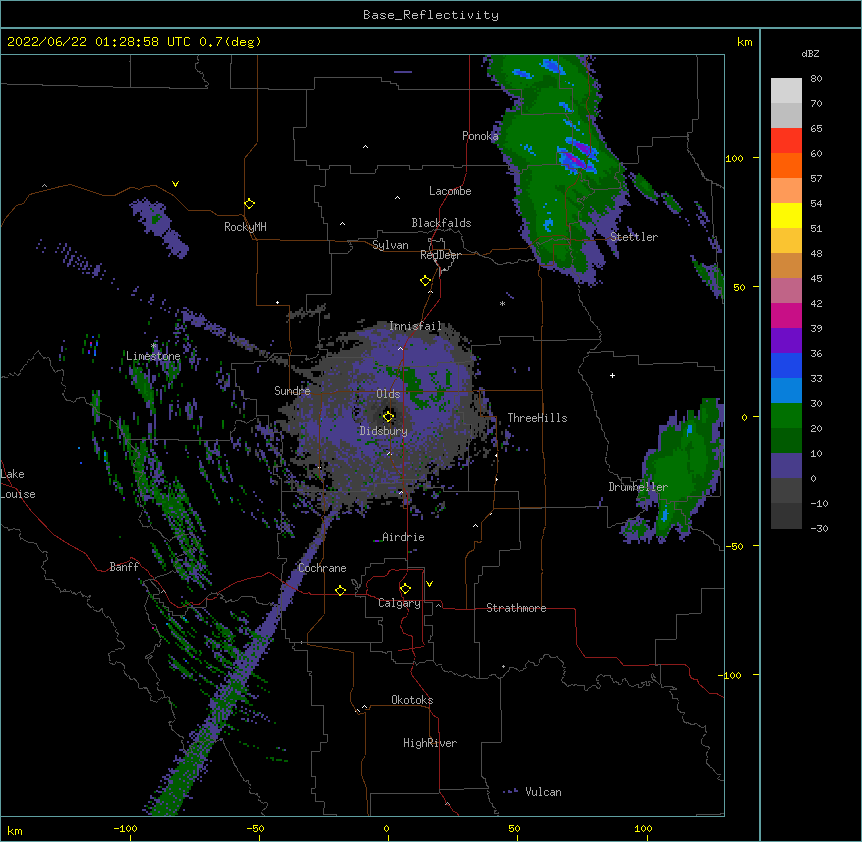Select the bright yellow 51-54 dBZ legend swatch

pos(786,215)
